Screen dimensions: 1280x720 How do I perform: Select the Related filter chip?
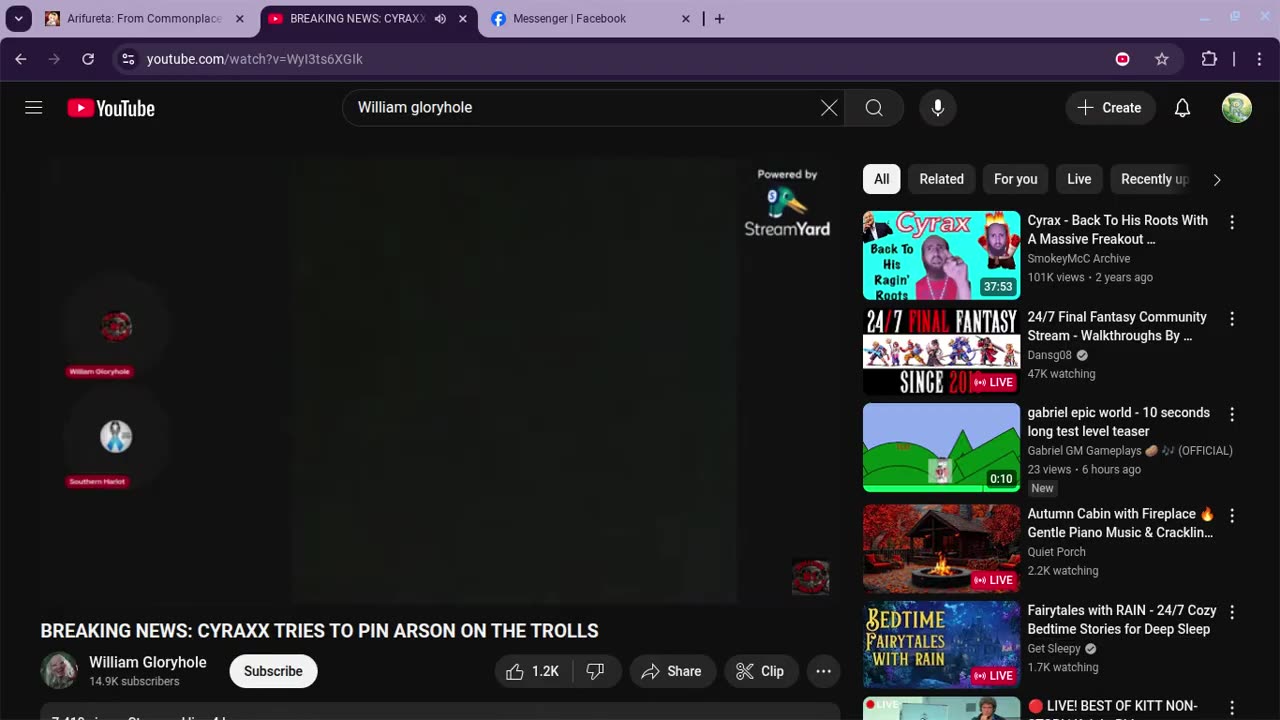[942, 179]
